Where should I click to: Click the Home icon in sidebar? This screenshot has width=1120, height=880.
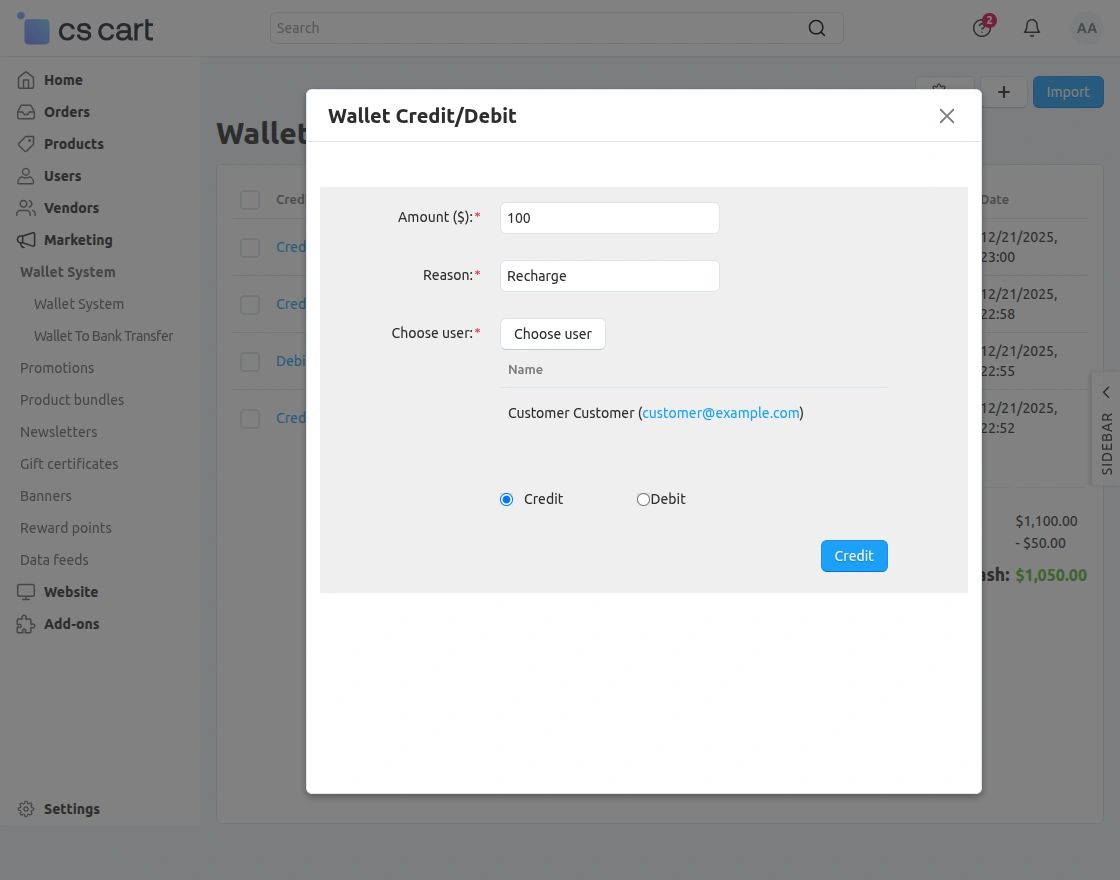(x=26, y=80)
